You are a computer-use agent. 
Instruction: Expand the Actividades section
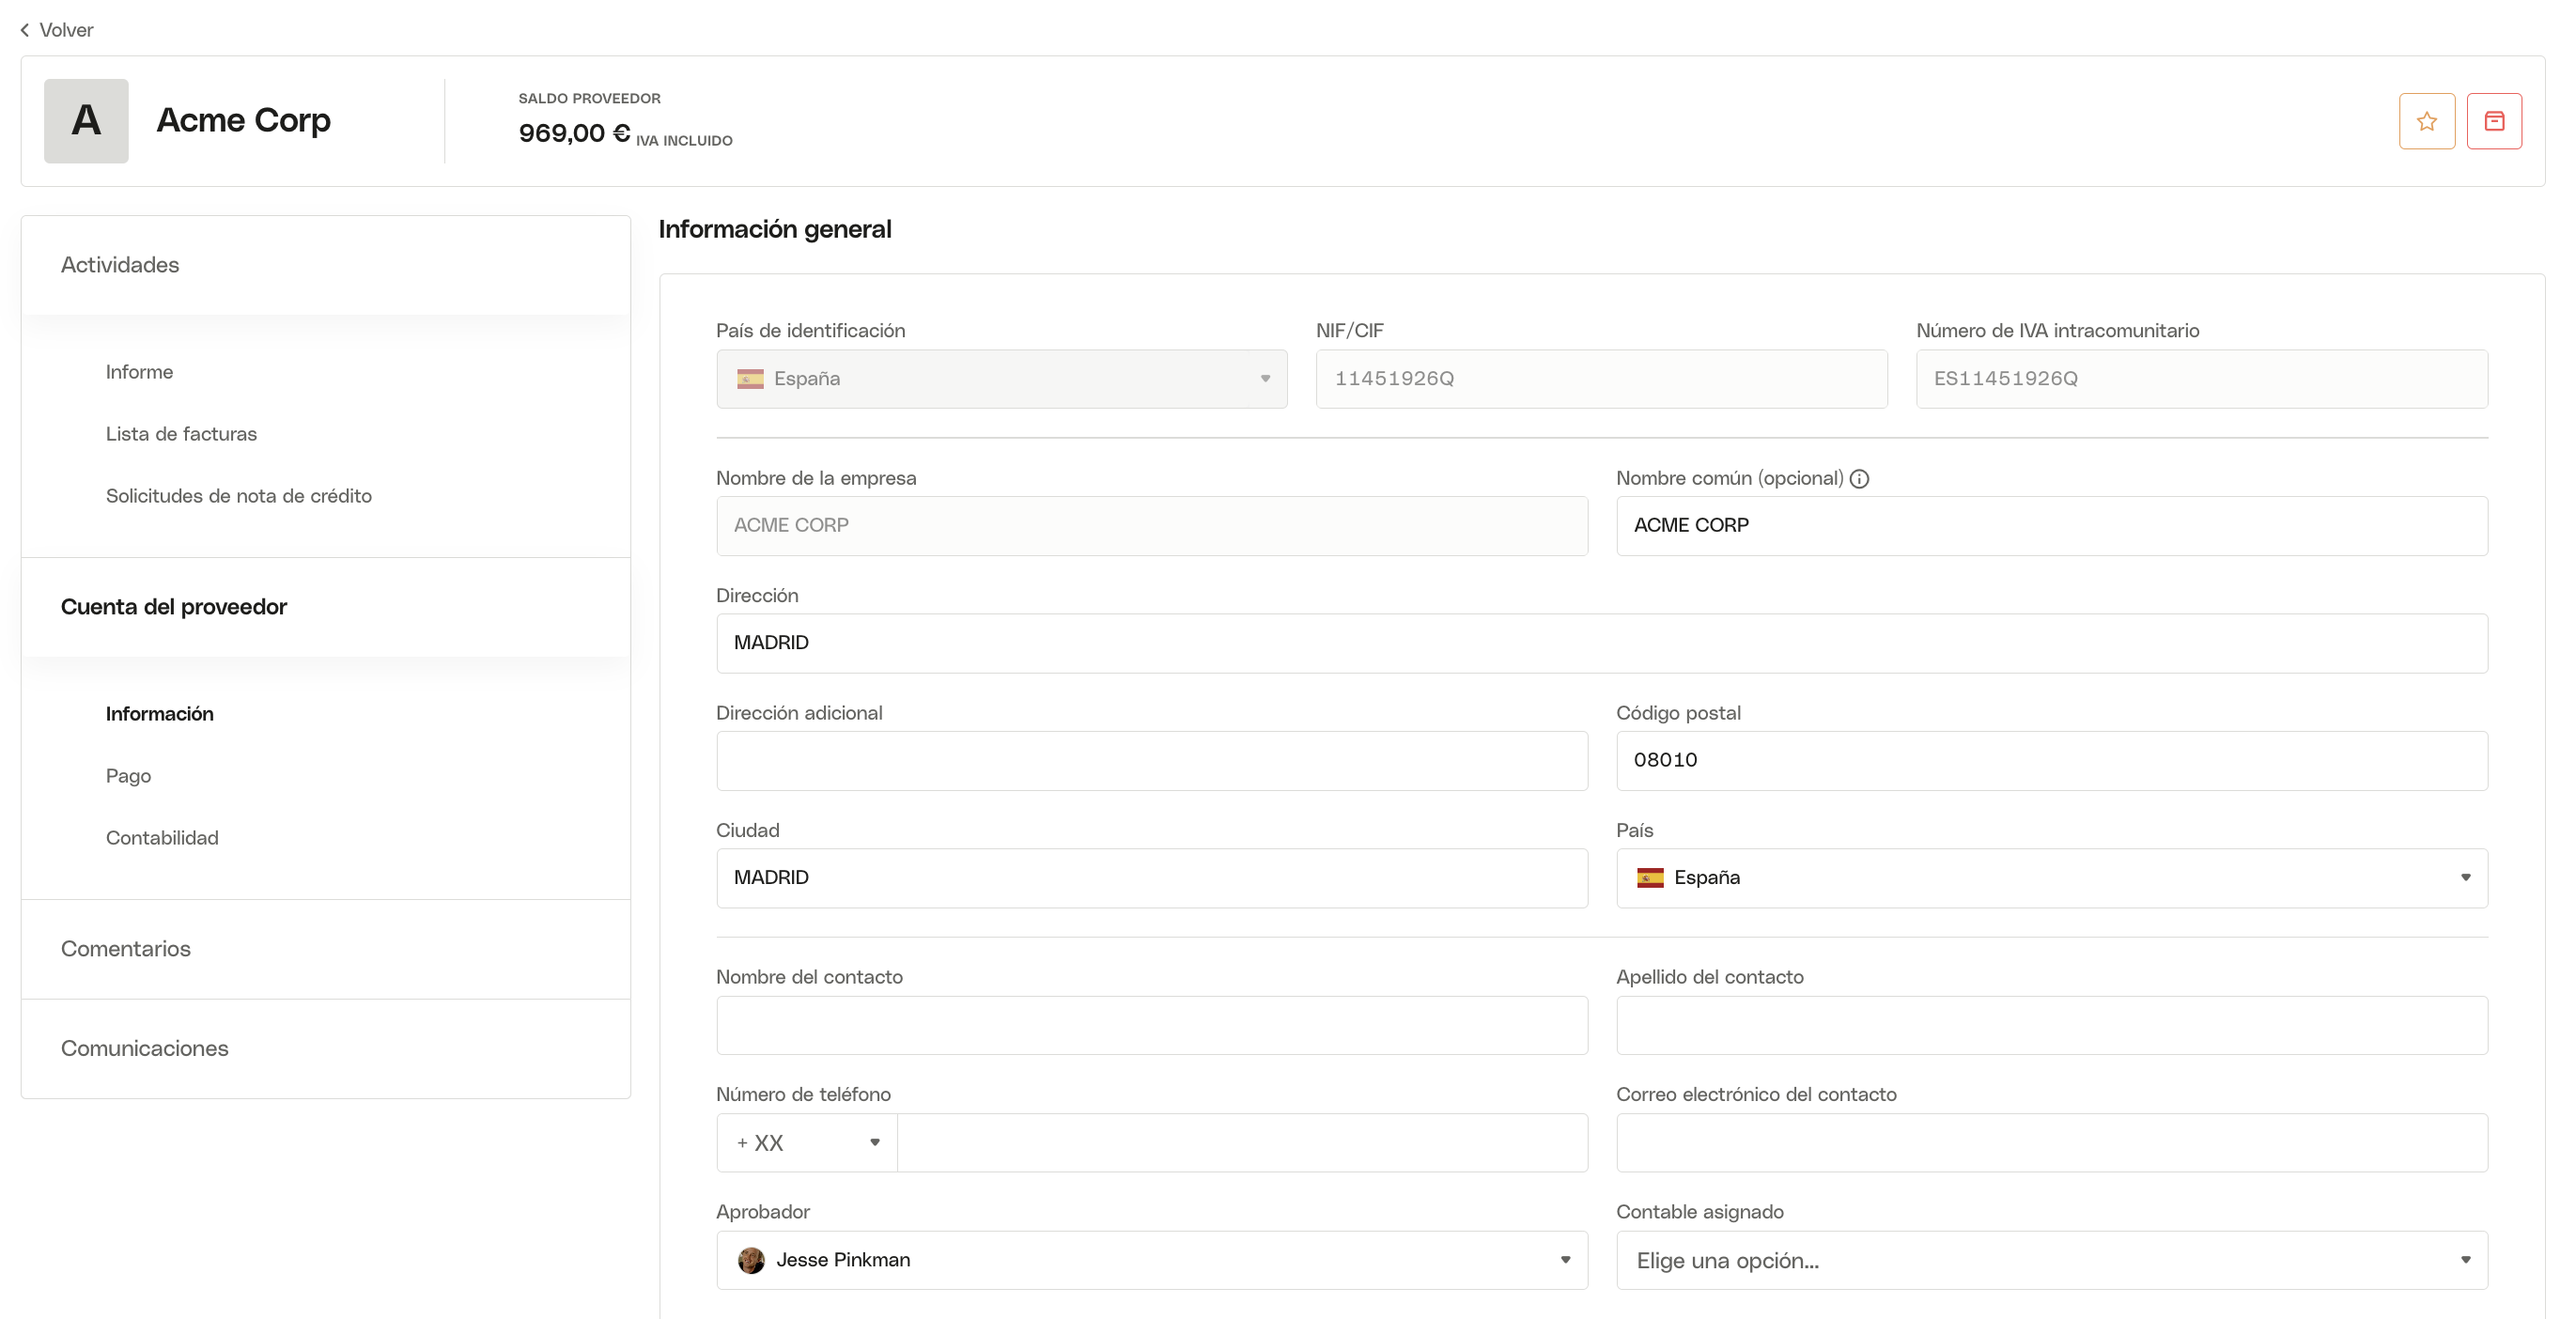(x=326, y=265)
